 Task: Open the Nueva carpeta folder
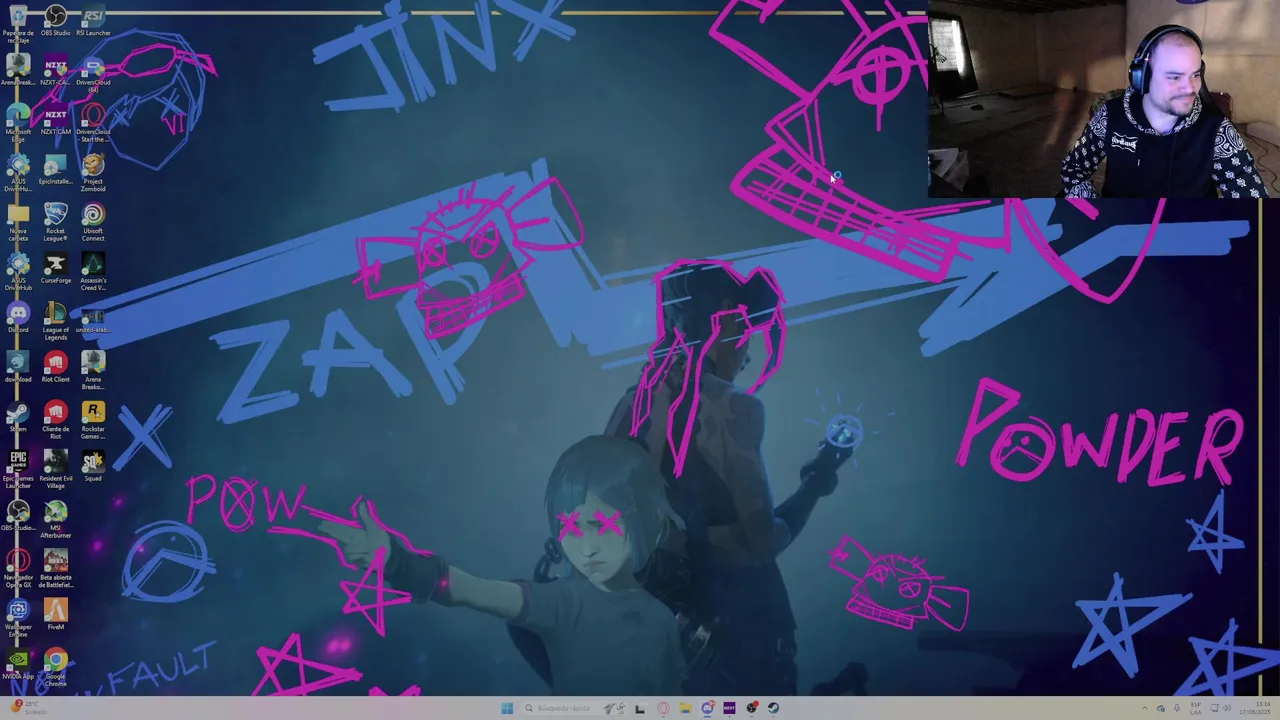tap(18, 222)
